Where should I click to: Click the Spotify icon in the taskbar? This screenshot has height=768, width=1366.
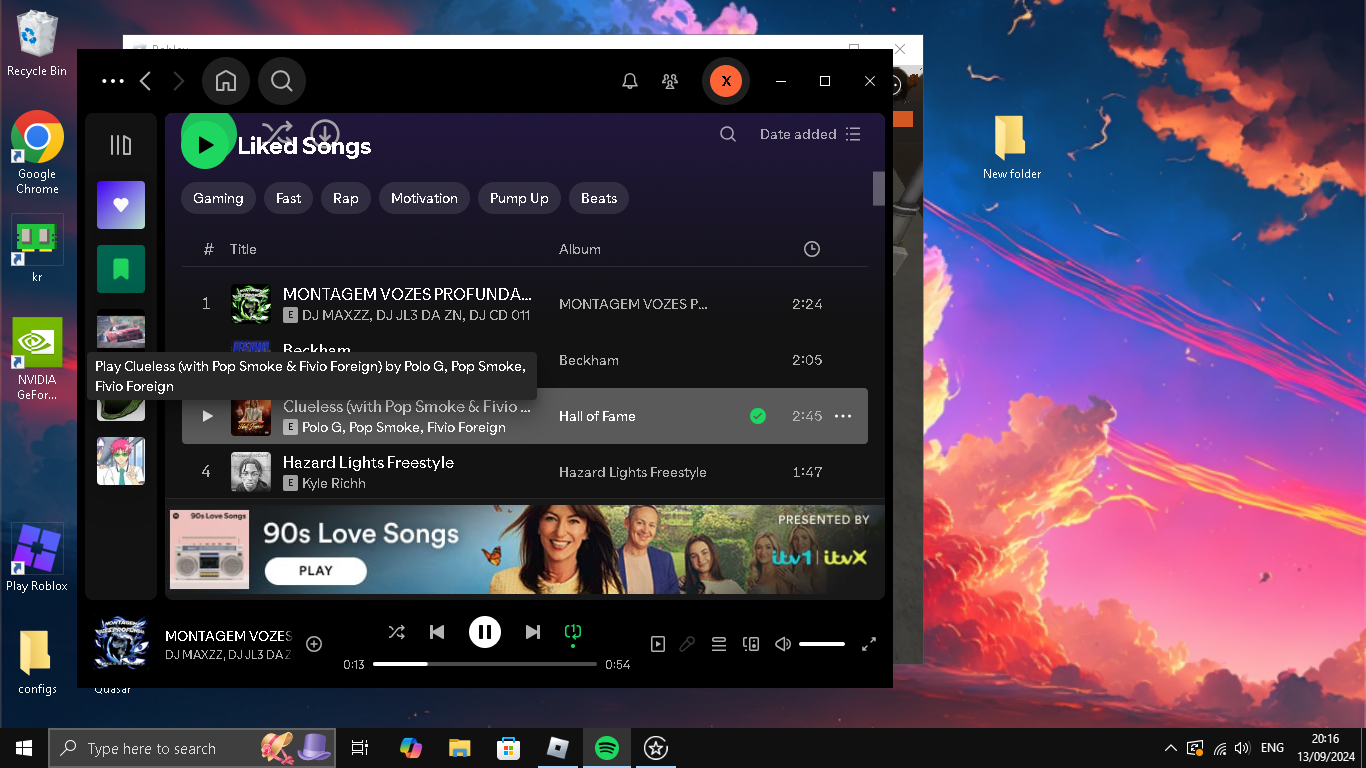point(606,748)
